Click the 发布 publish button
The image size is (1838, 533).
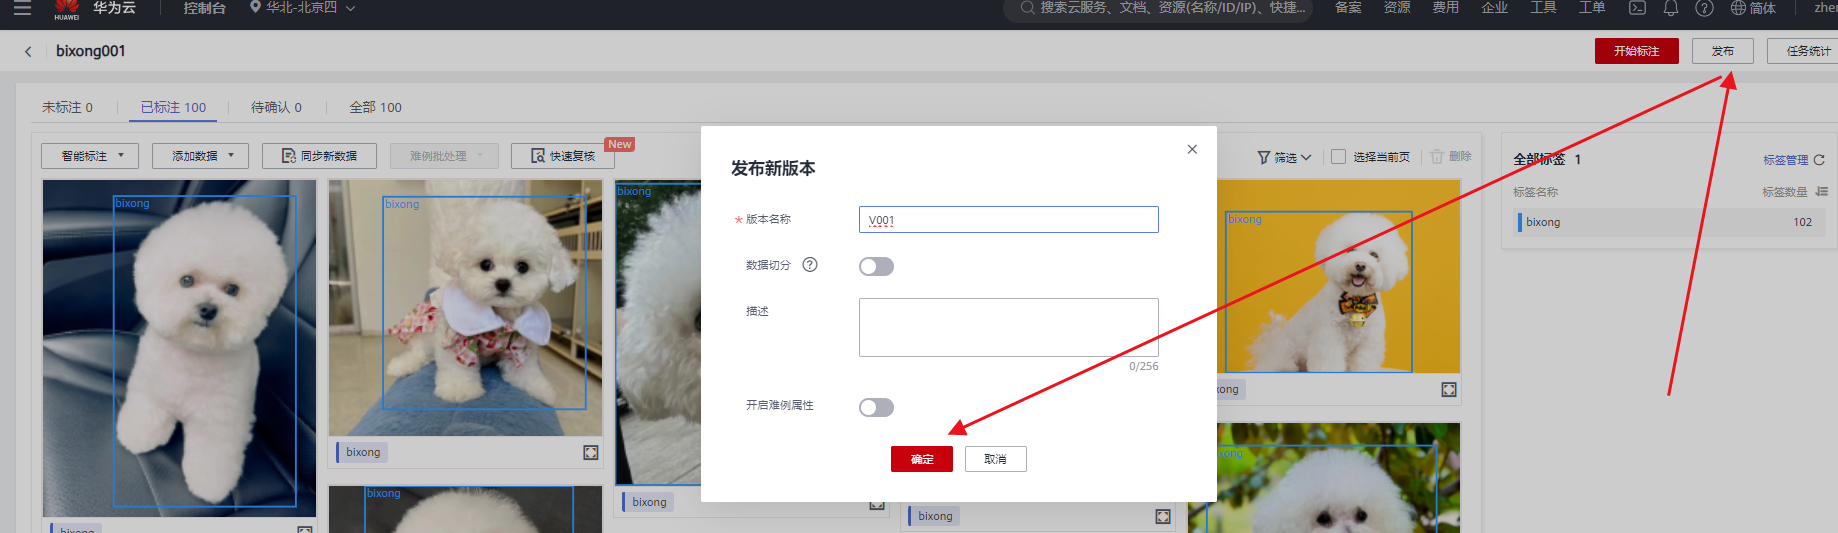[x=1723, y=51]
